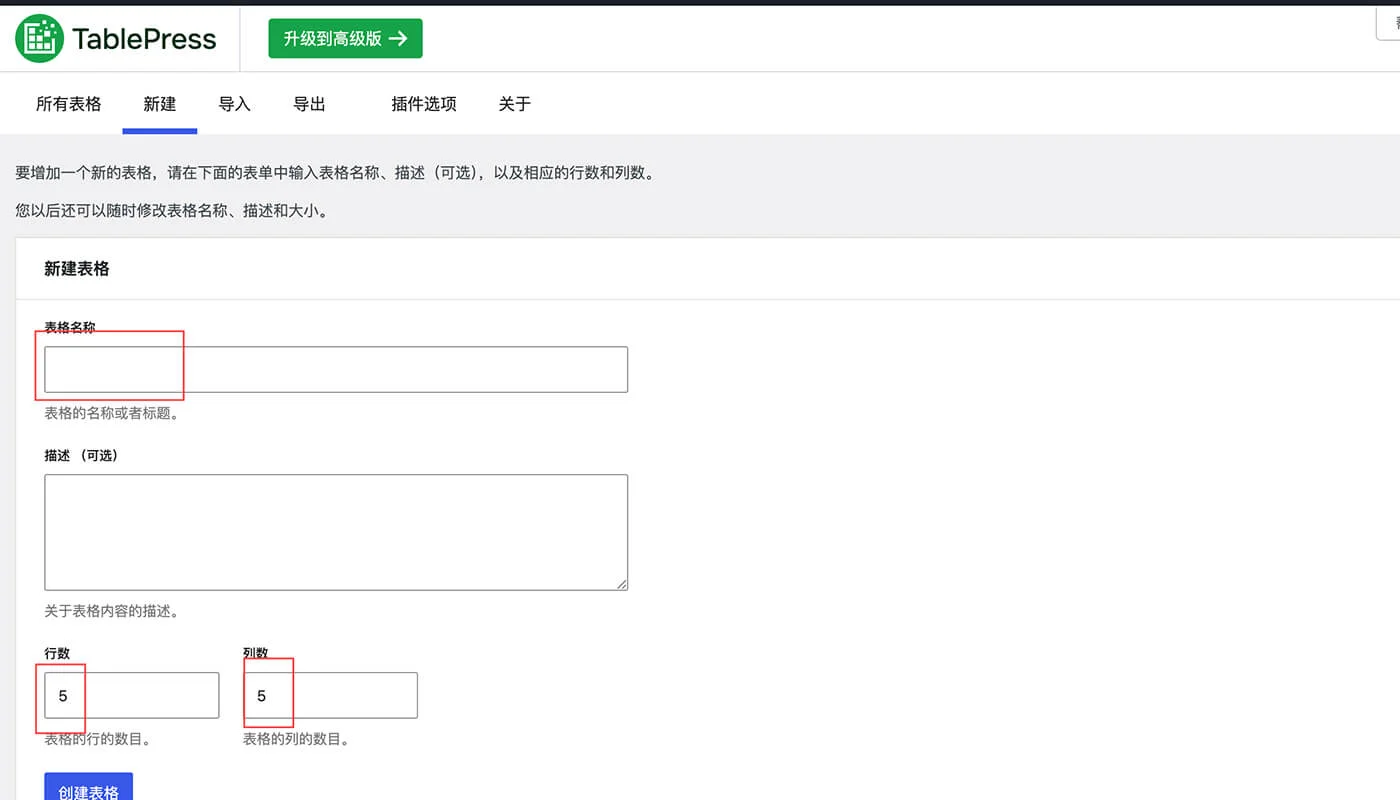Click the green TablePress table icon

click(37, 38)
